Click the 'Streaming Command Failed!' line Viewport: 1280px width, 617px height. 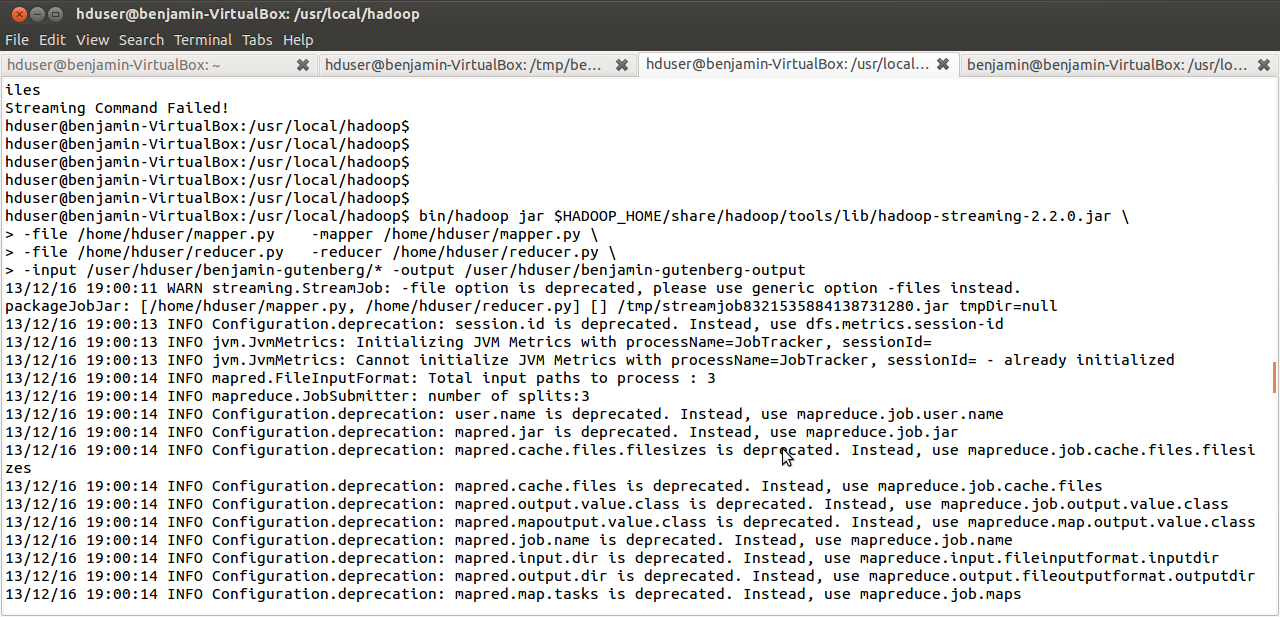(117, 108)
